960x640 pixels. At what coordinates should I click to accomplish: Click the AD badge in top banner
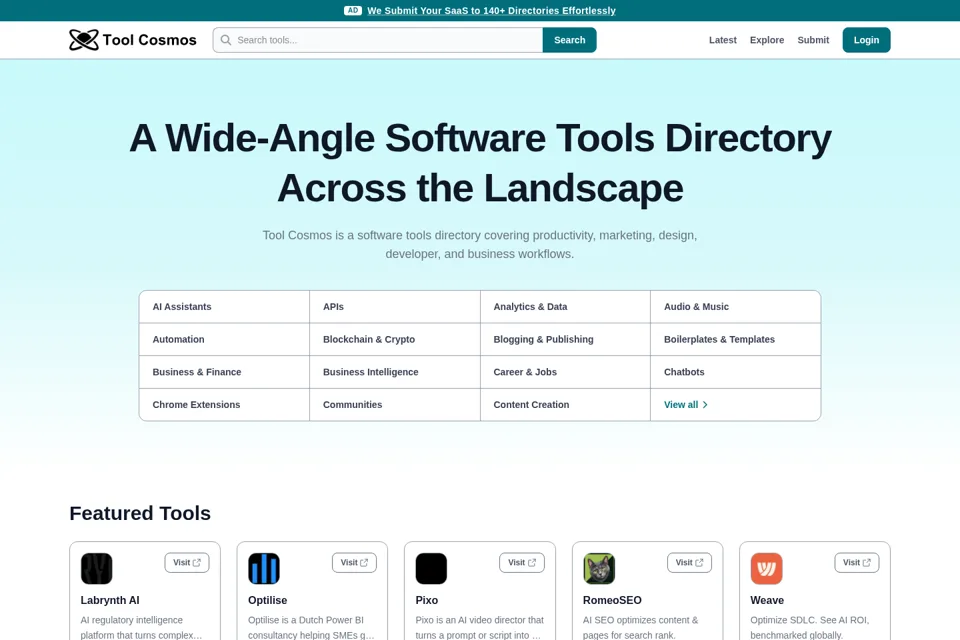coord(353,10)
